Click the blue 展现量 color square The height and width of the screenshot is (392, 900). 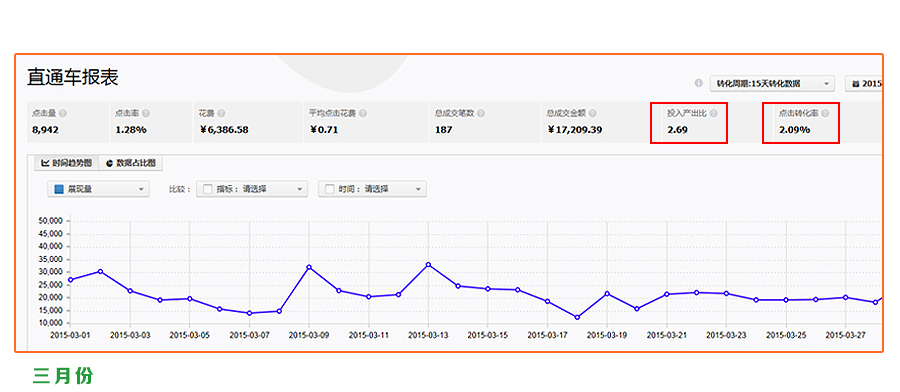click(59, 189)
